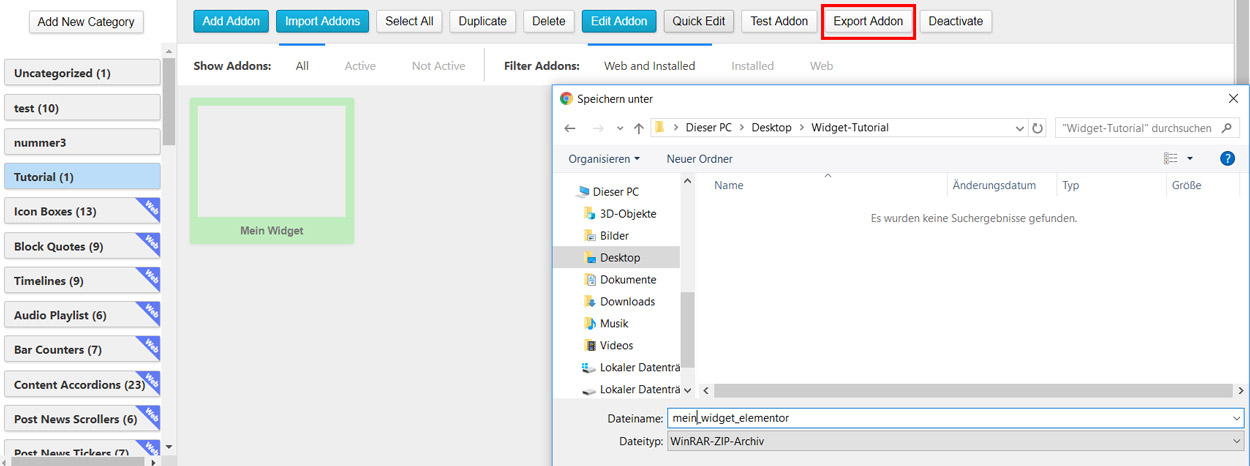Show All addons filter
Screen dimensions: 1250x466
tap(302, 66)
